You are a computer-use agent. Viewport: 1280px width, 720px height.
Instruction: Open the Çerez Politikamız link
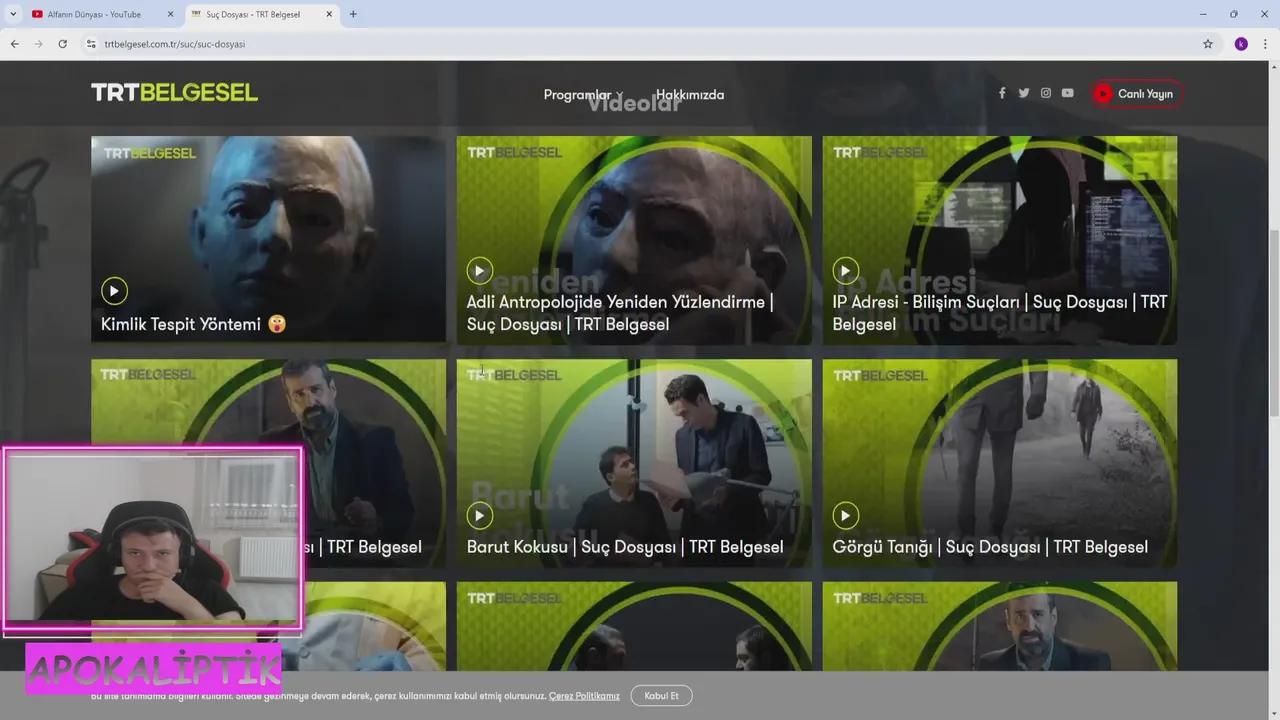584,696
